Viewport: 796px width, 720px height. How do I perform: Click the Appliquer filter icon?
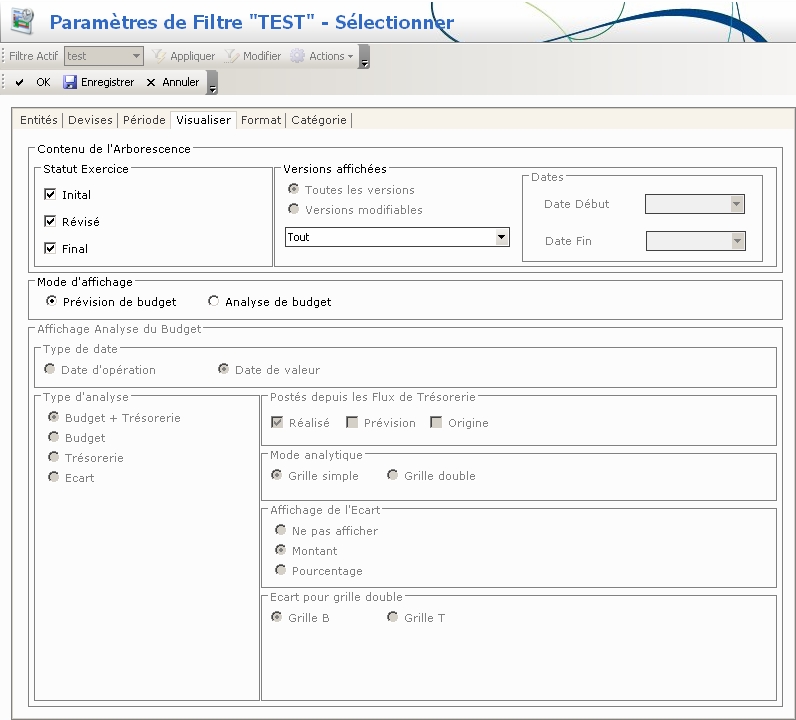click(159, 56)
